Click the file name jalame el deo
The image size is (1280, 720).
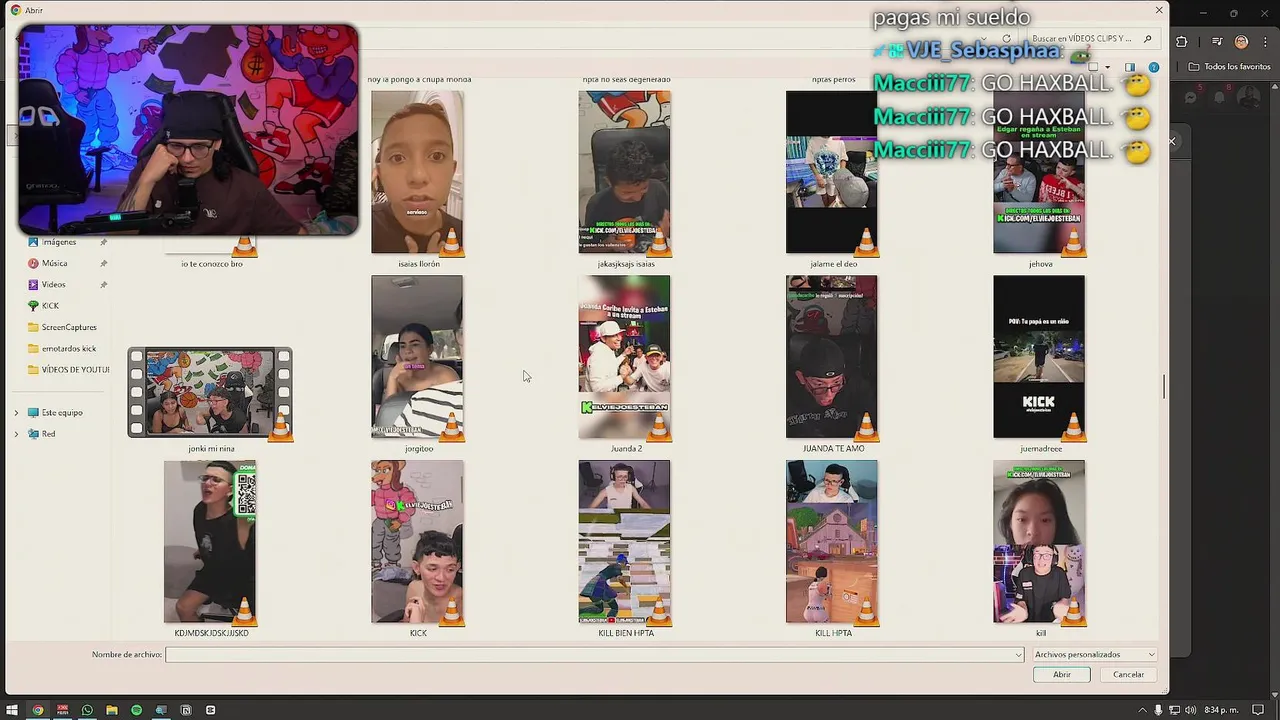click(x=834, y=264)
